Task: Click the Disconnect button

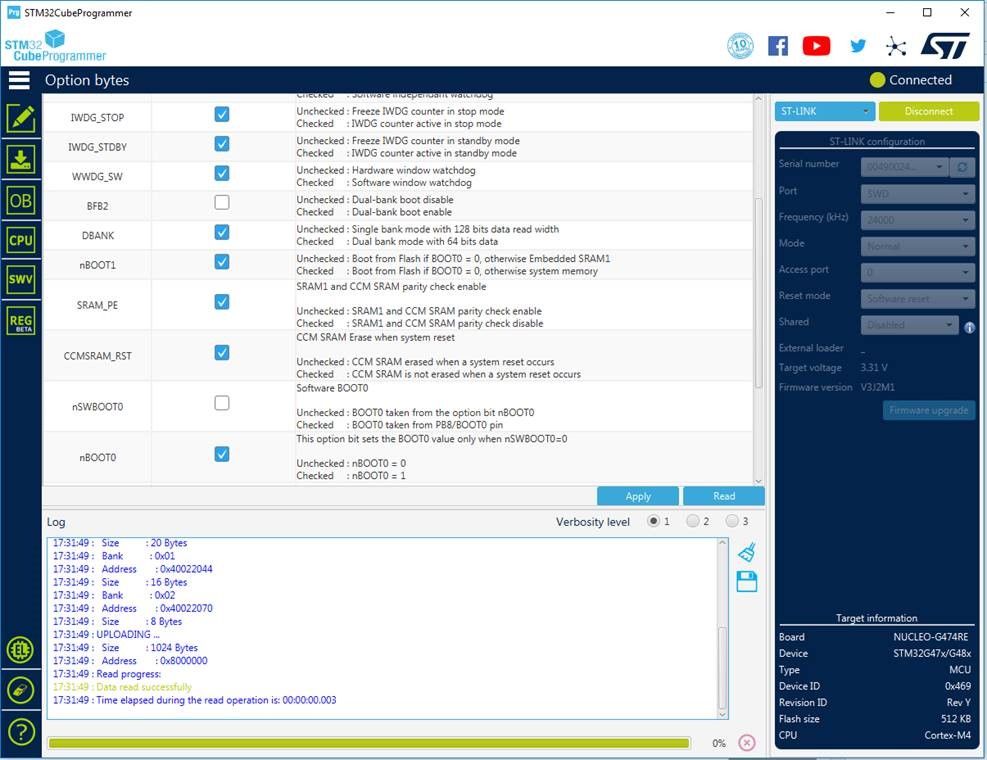Action: [928, 111]
